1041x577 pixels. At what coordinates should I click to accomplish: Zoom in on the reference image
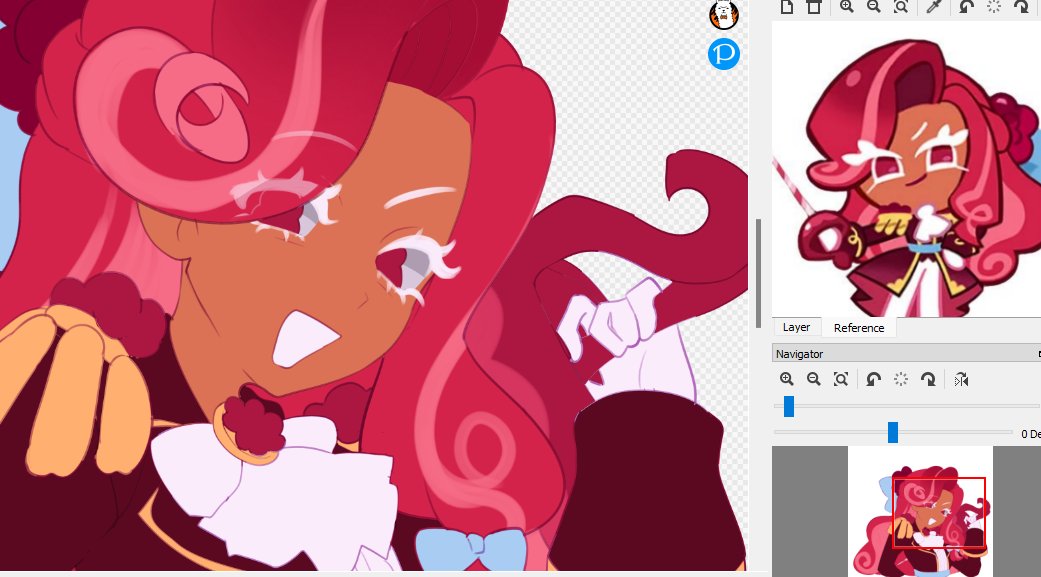(846, 7)
